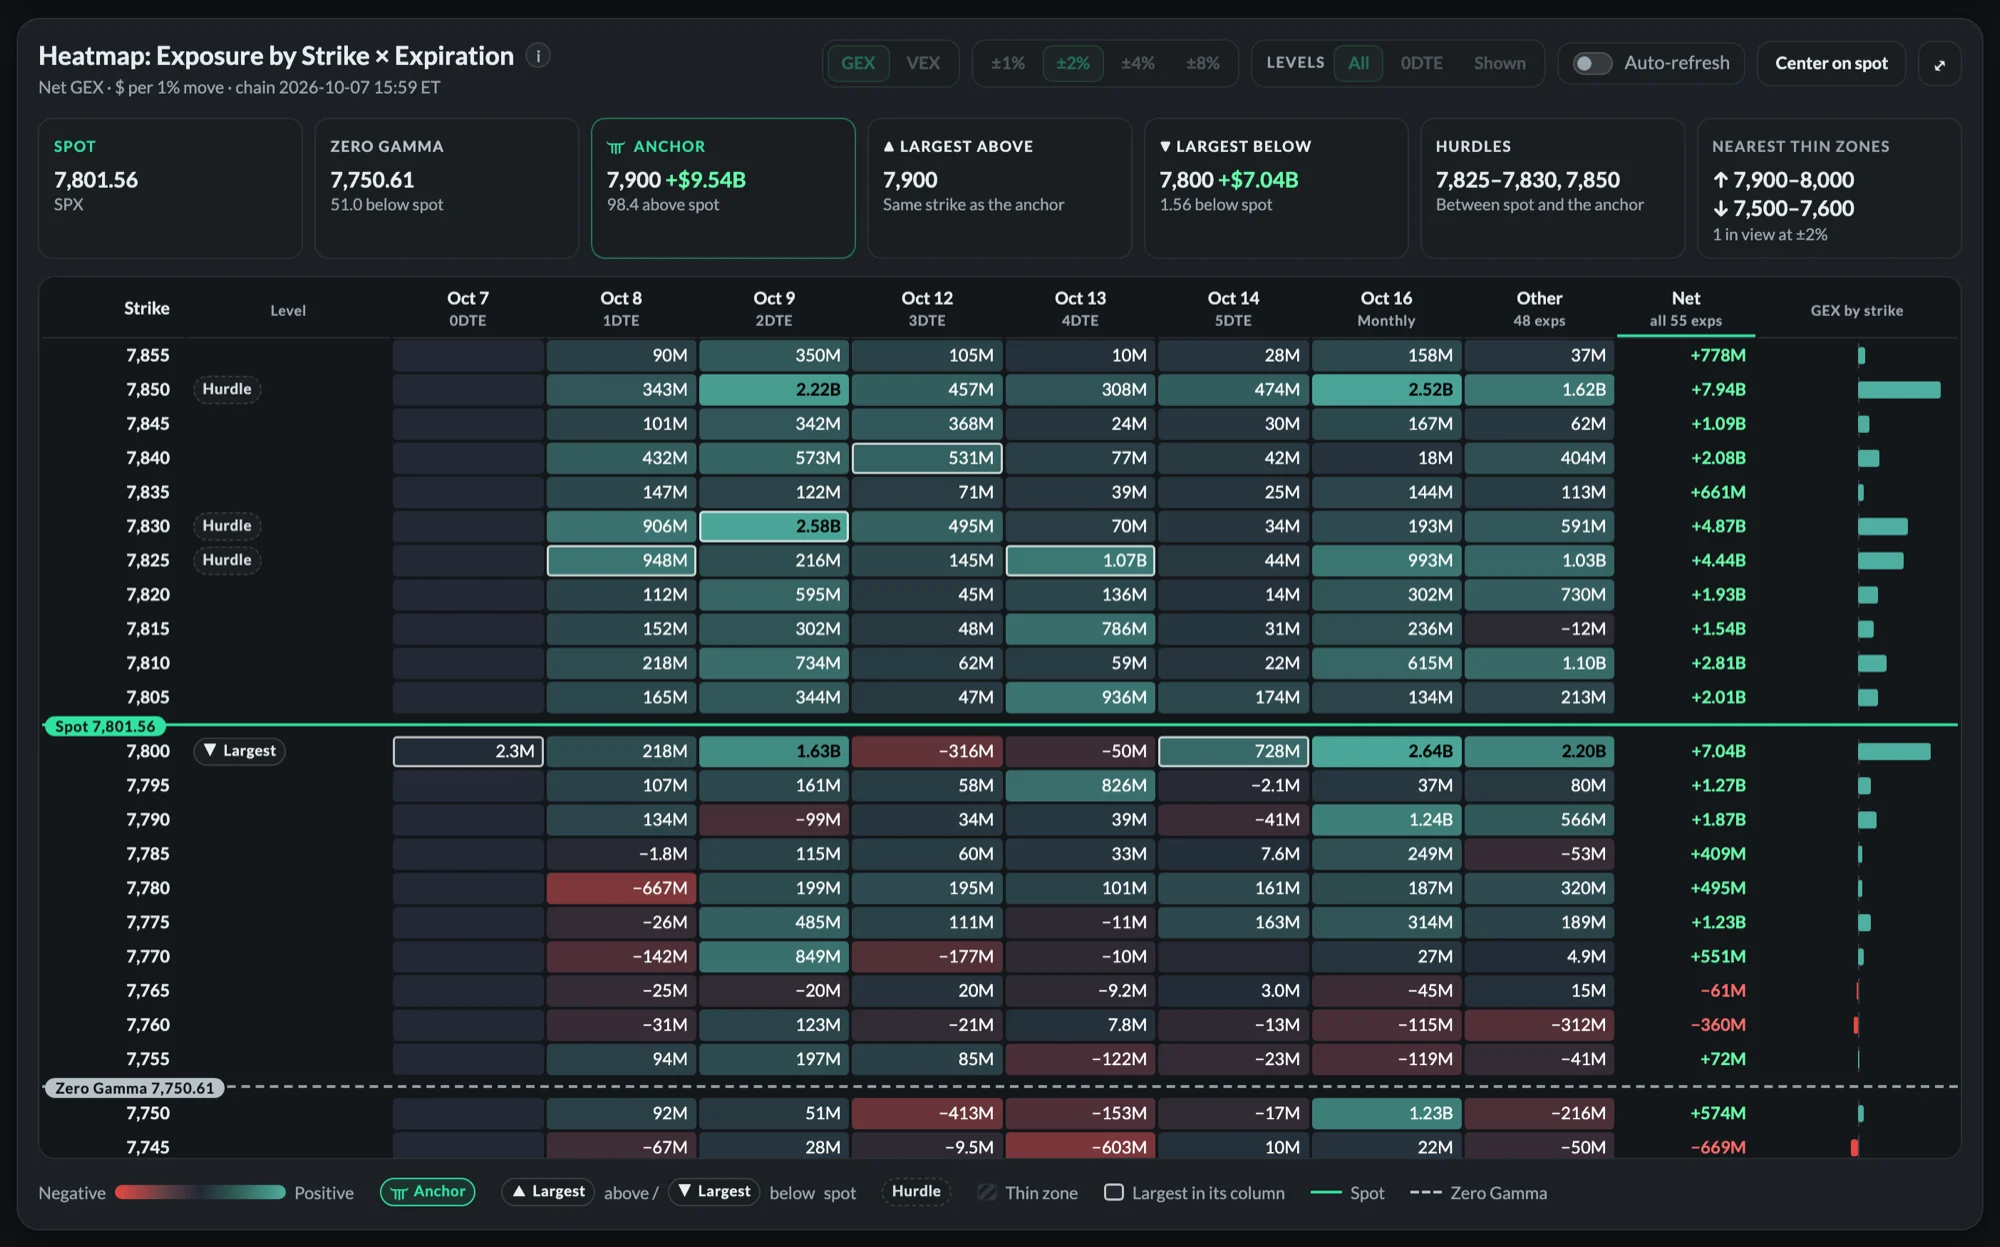
Task: Click the Oct 16 Monthly column header
Action: (x=1386, y=309)
